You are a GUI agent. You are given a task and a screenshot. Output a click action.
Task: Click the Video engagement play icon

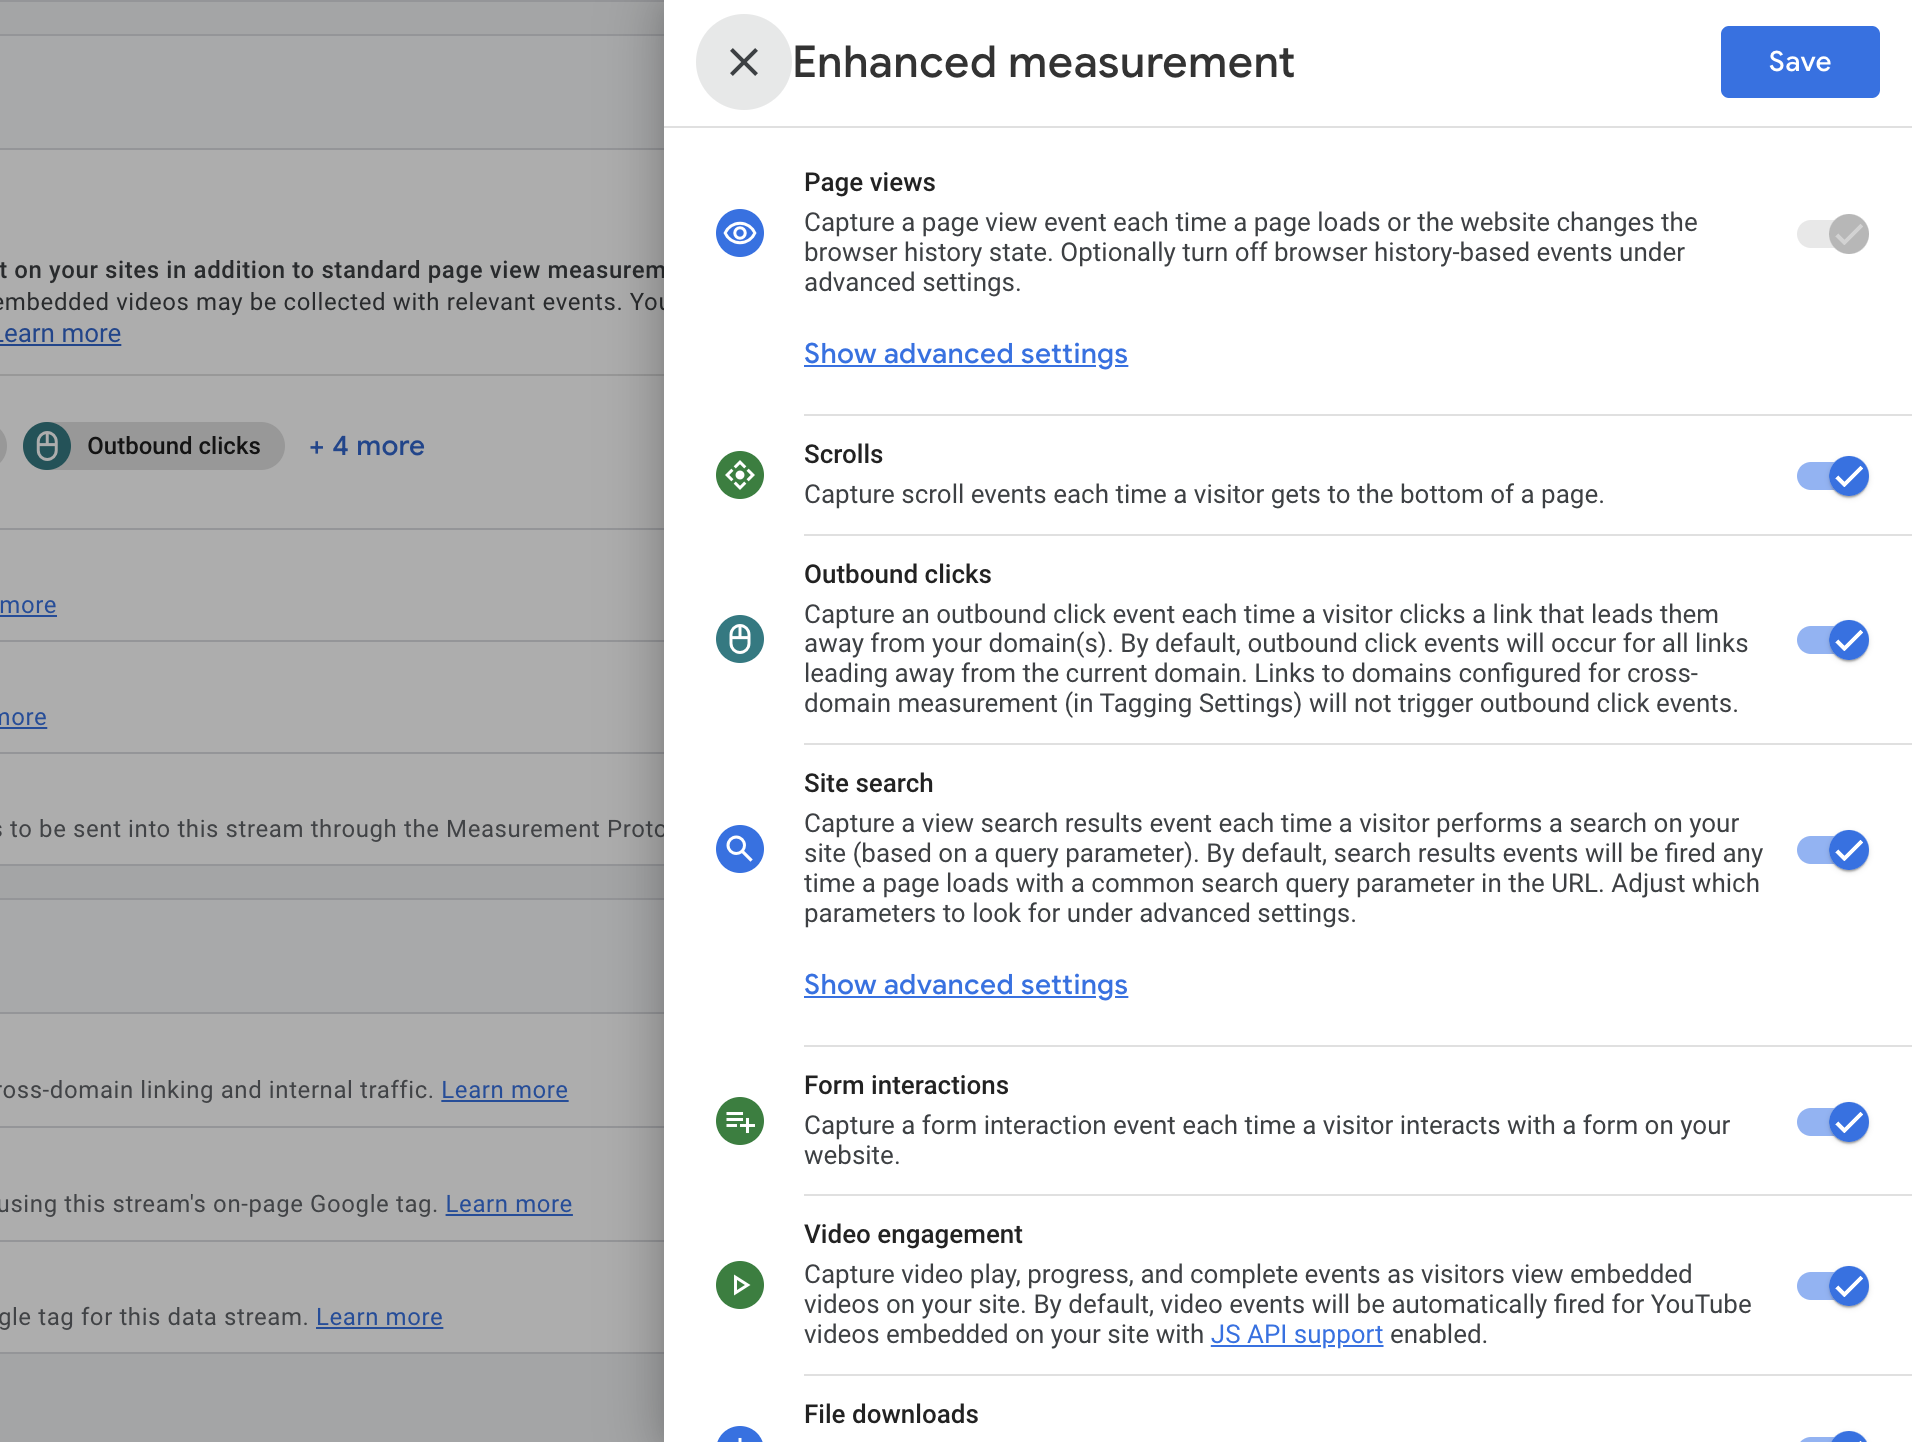740,1285
